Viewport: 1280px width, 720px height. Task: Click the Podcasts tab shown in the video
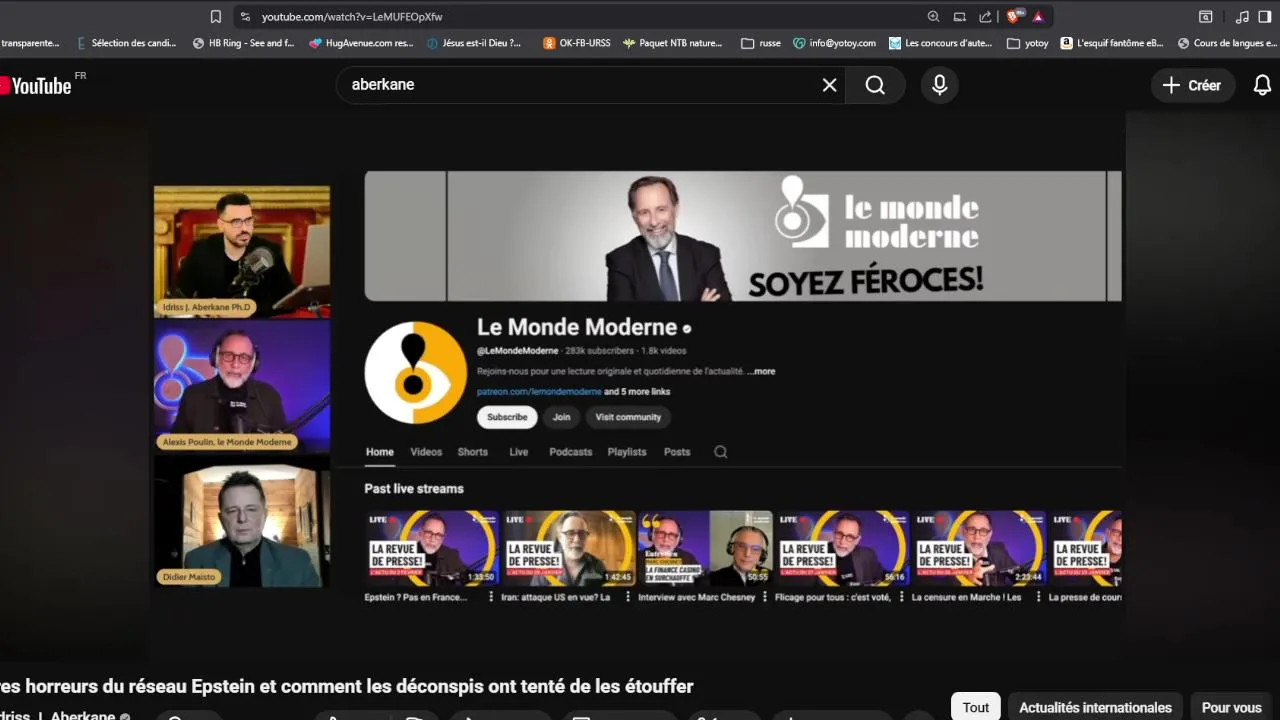tap(571, 452)
